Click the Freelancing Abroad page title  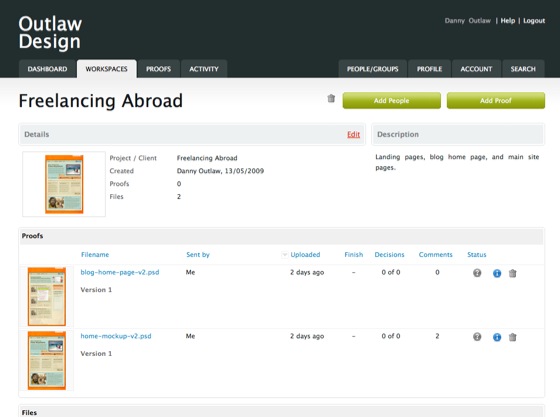(100, 101)
